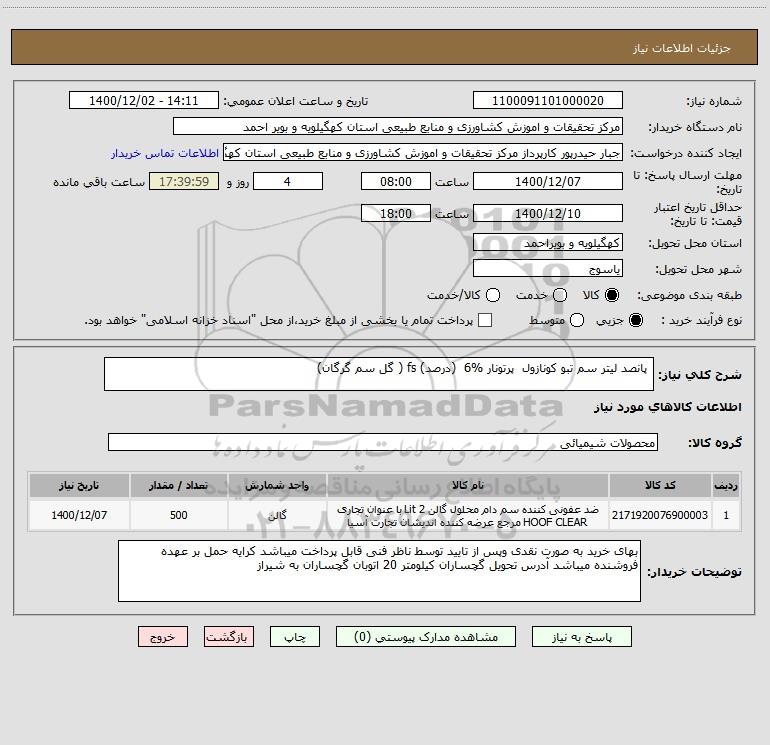Click the تعداد / مقدار column header
Screen dimensions: 770x745
(x=178, y=485)
